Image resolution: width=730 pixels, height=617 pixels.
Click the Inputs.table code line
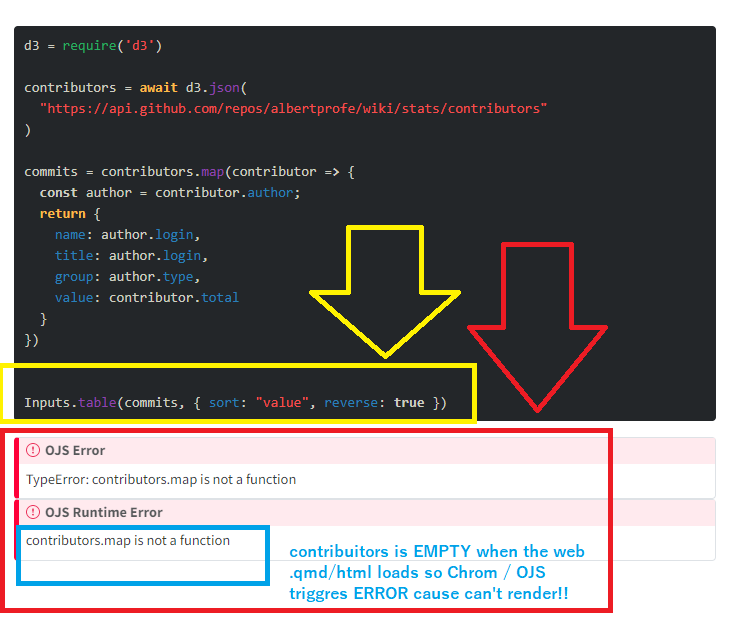[235, 402]
